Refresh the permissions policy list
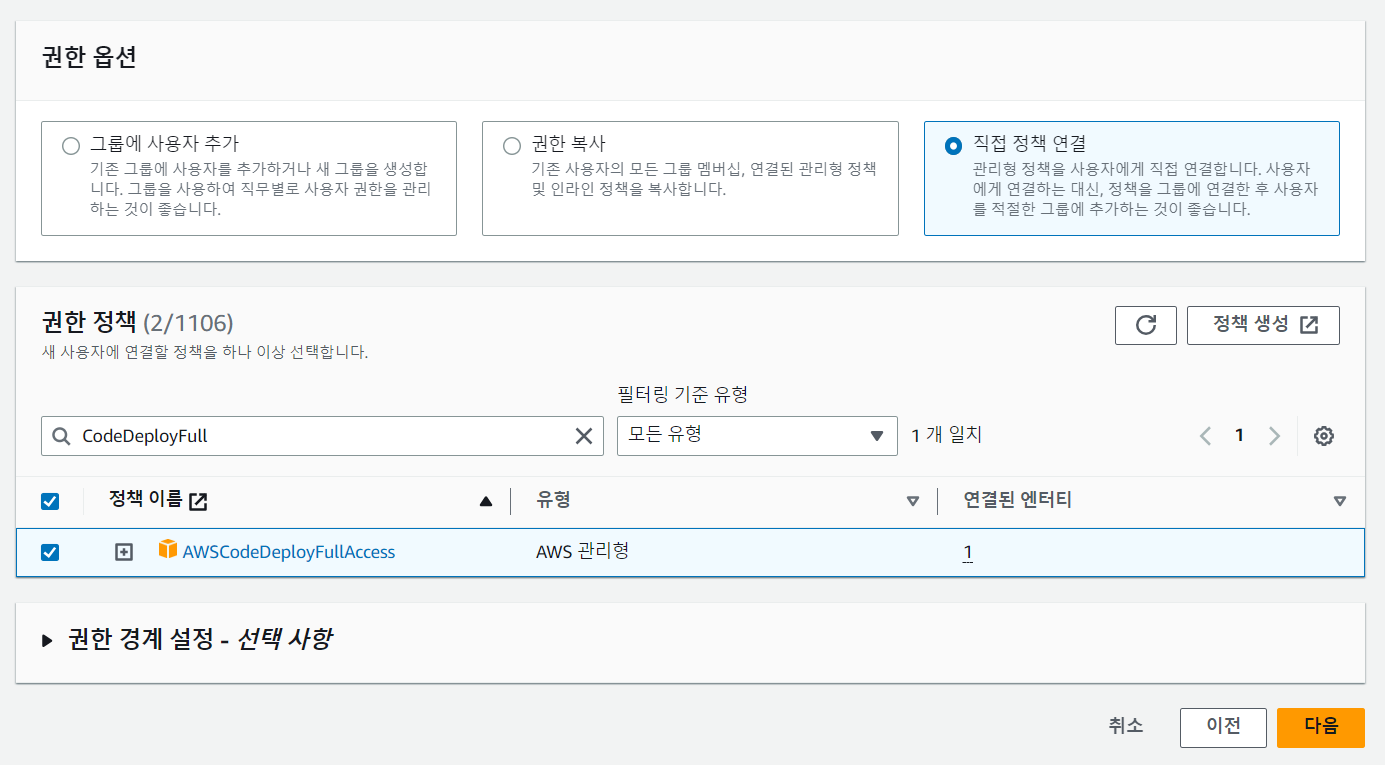Viewport: 1385px width, 765px height. tap(1146, 325)
